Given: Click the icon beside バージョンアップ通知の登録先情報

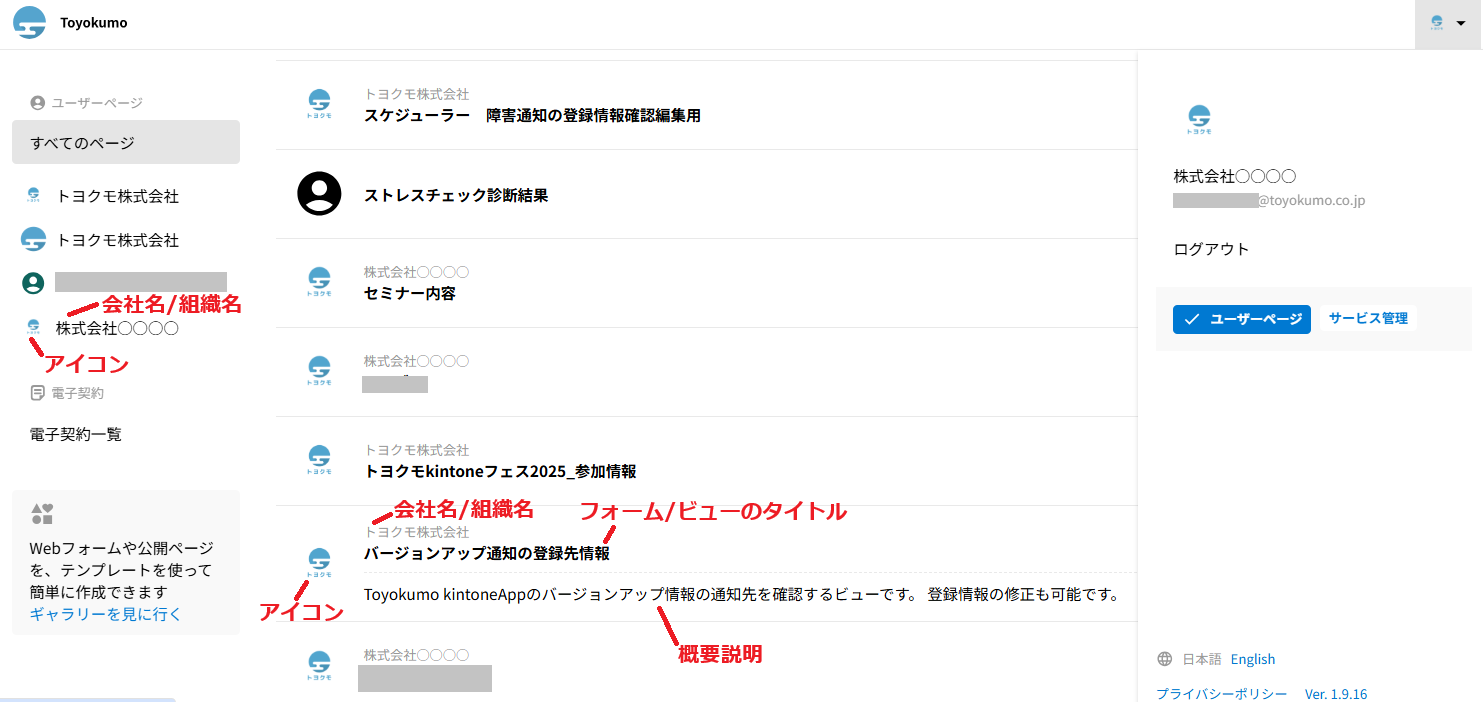Looking at the screenshot, I should tap(319, 563).
